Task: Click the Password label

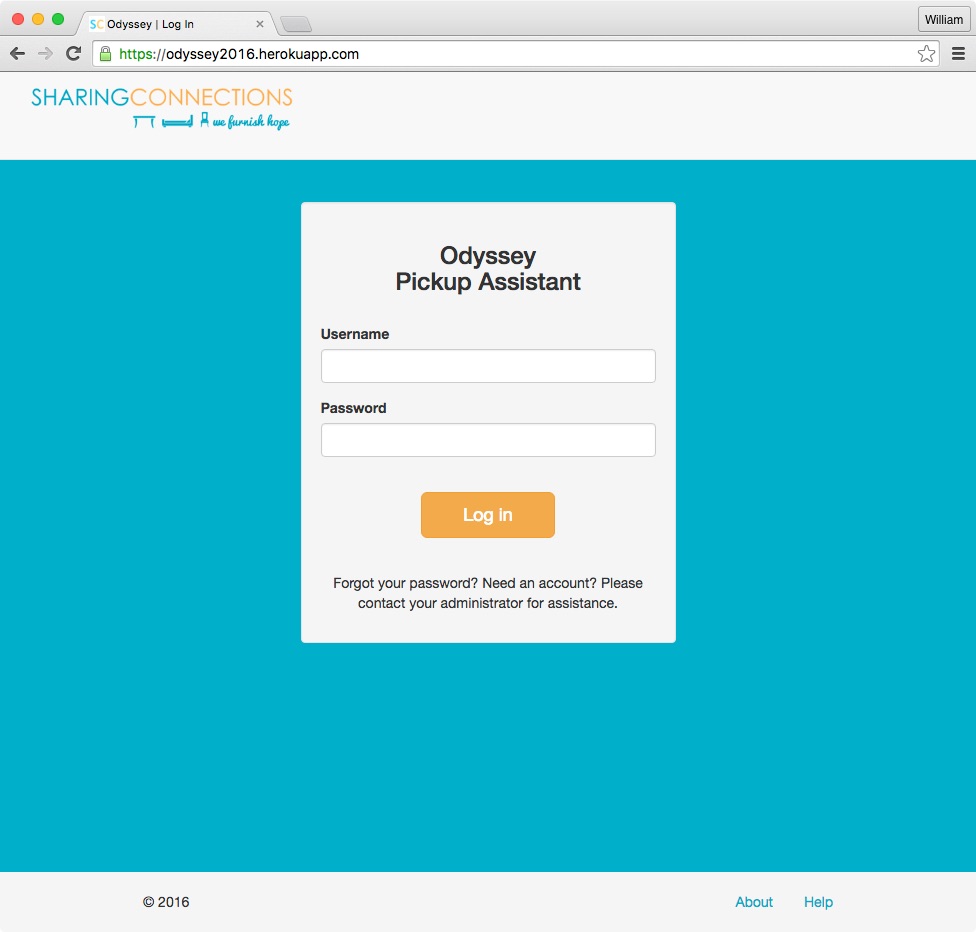Action: [x=354, y=408]
